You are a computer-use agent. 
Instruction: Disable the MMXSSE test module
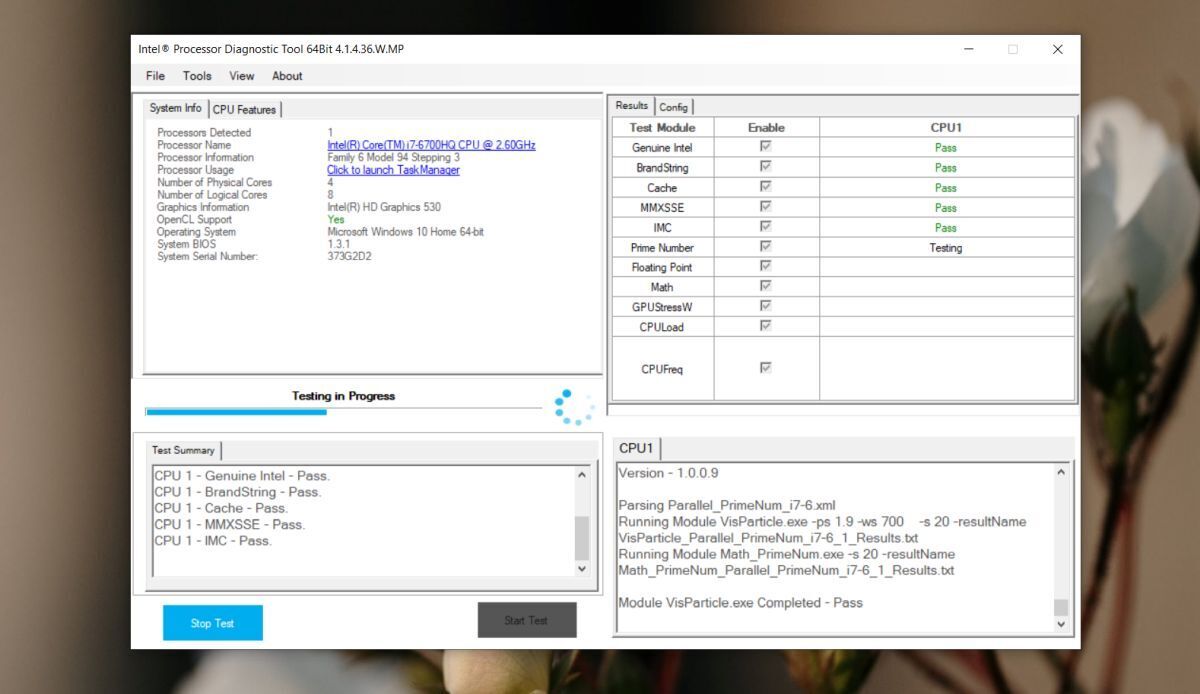(x=765, y=206)
